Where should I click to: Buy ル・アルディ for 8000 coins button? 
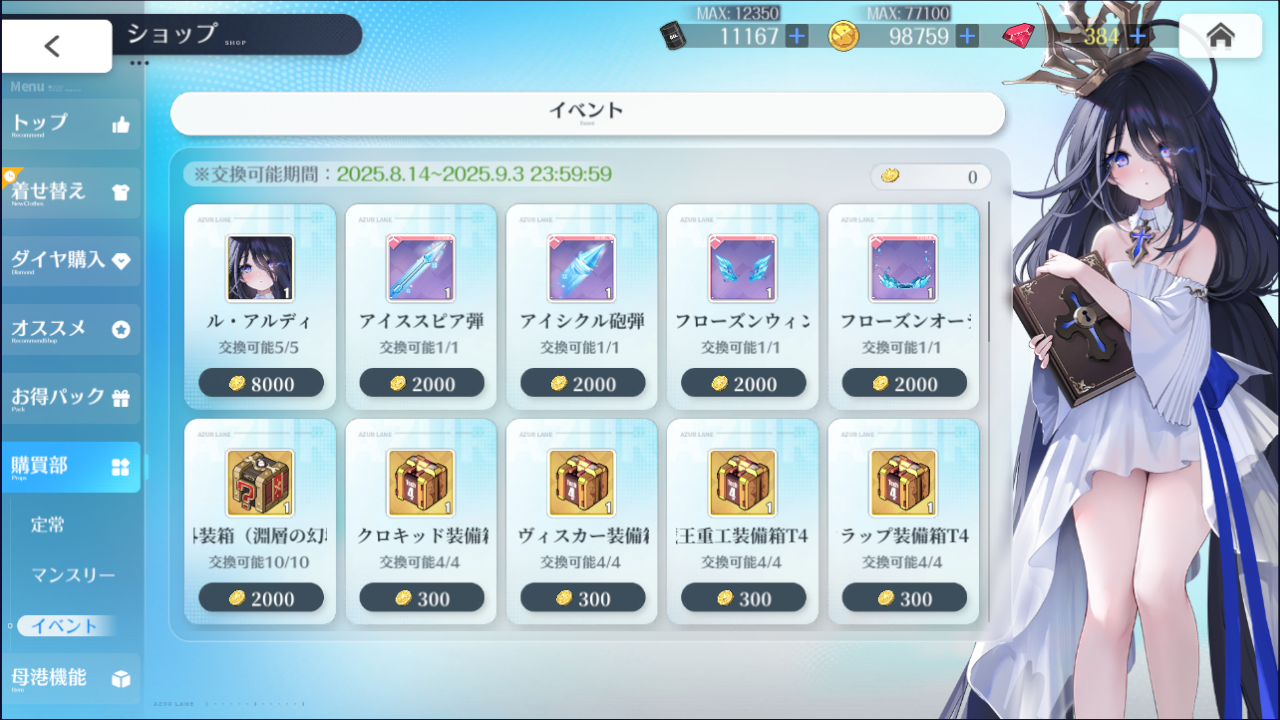[261, 383]
